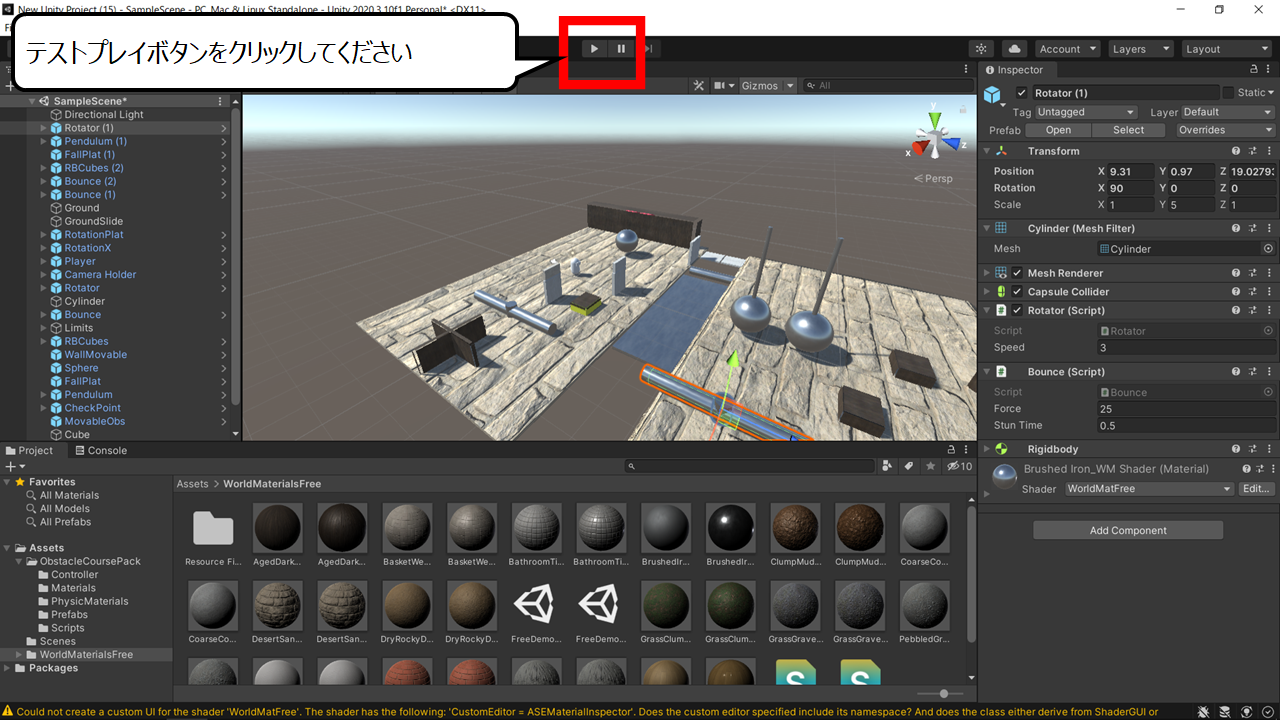
Task: Open the Layers dropdown
Action: coord(1139,49)
